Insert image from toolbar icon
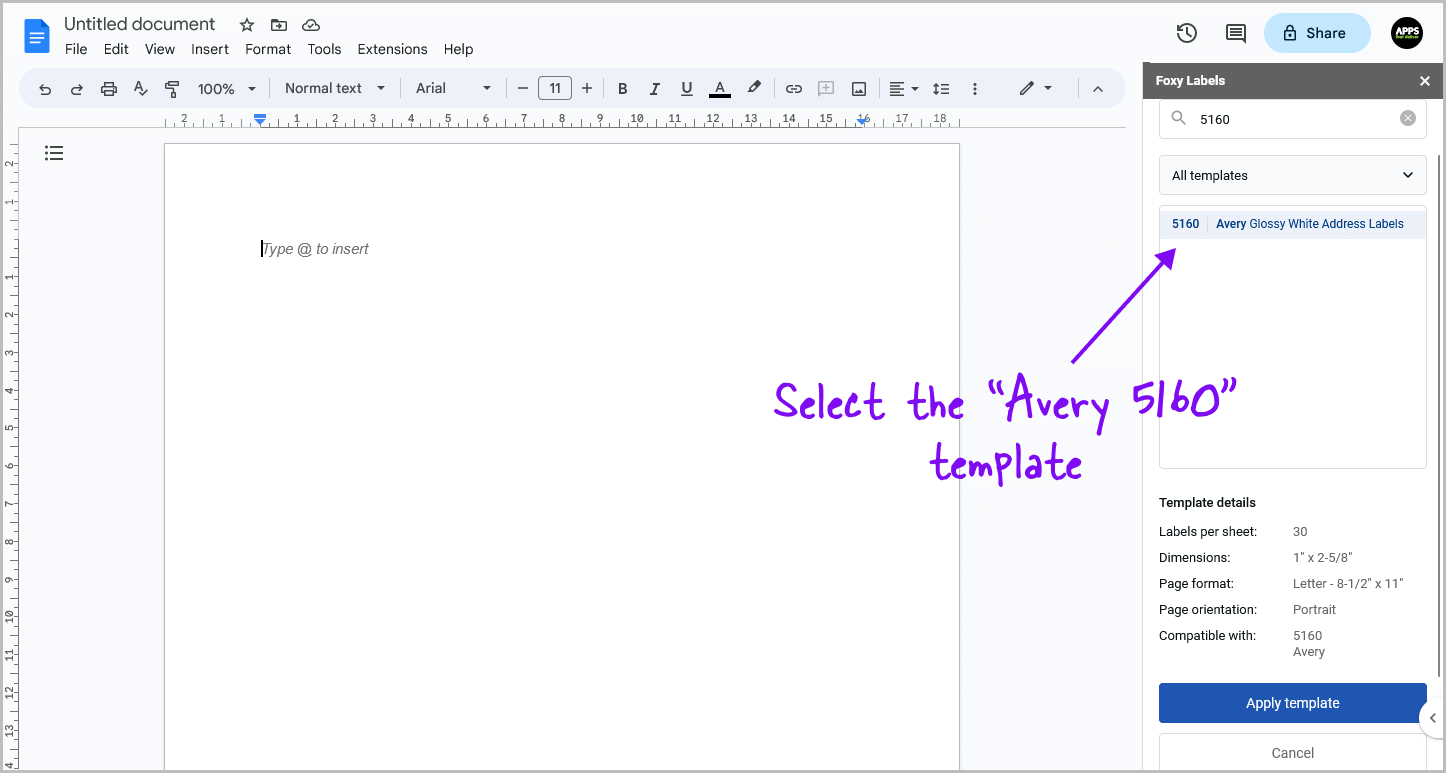Viewport: 1446px width, 773px height. pos(858,89)
